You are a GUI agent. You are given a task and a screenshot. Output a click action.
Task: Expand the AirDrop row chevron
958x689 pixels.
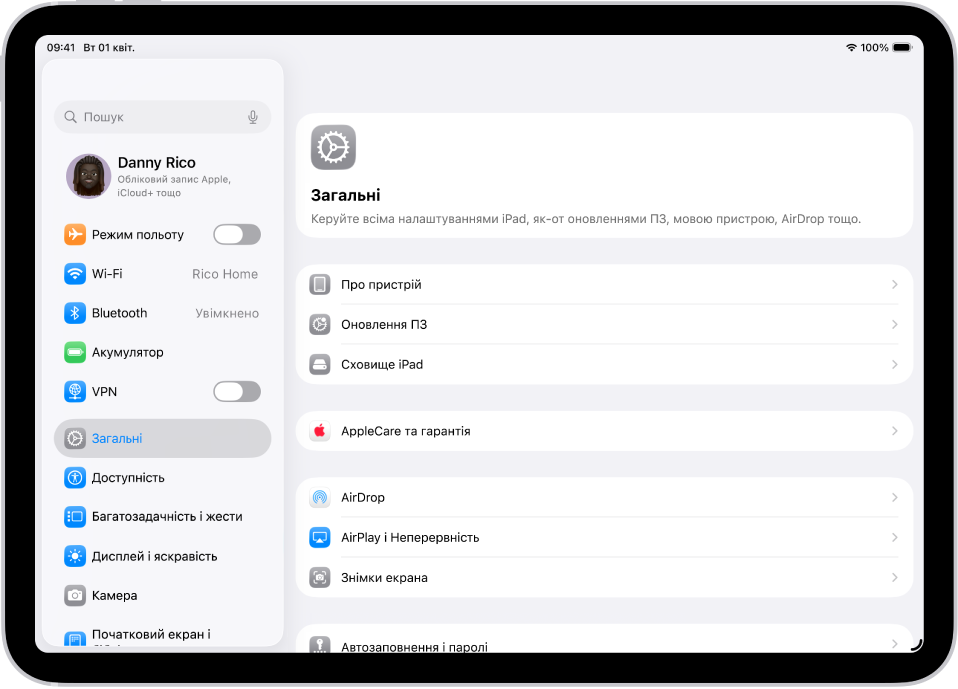pos(894,498)
